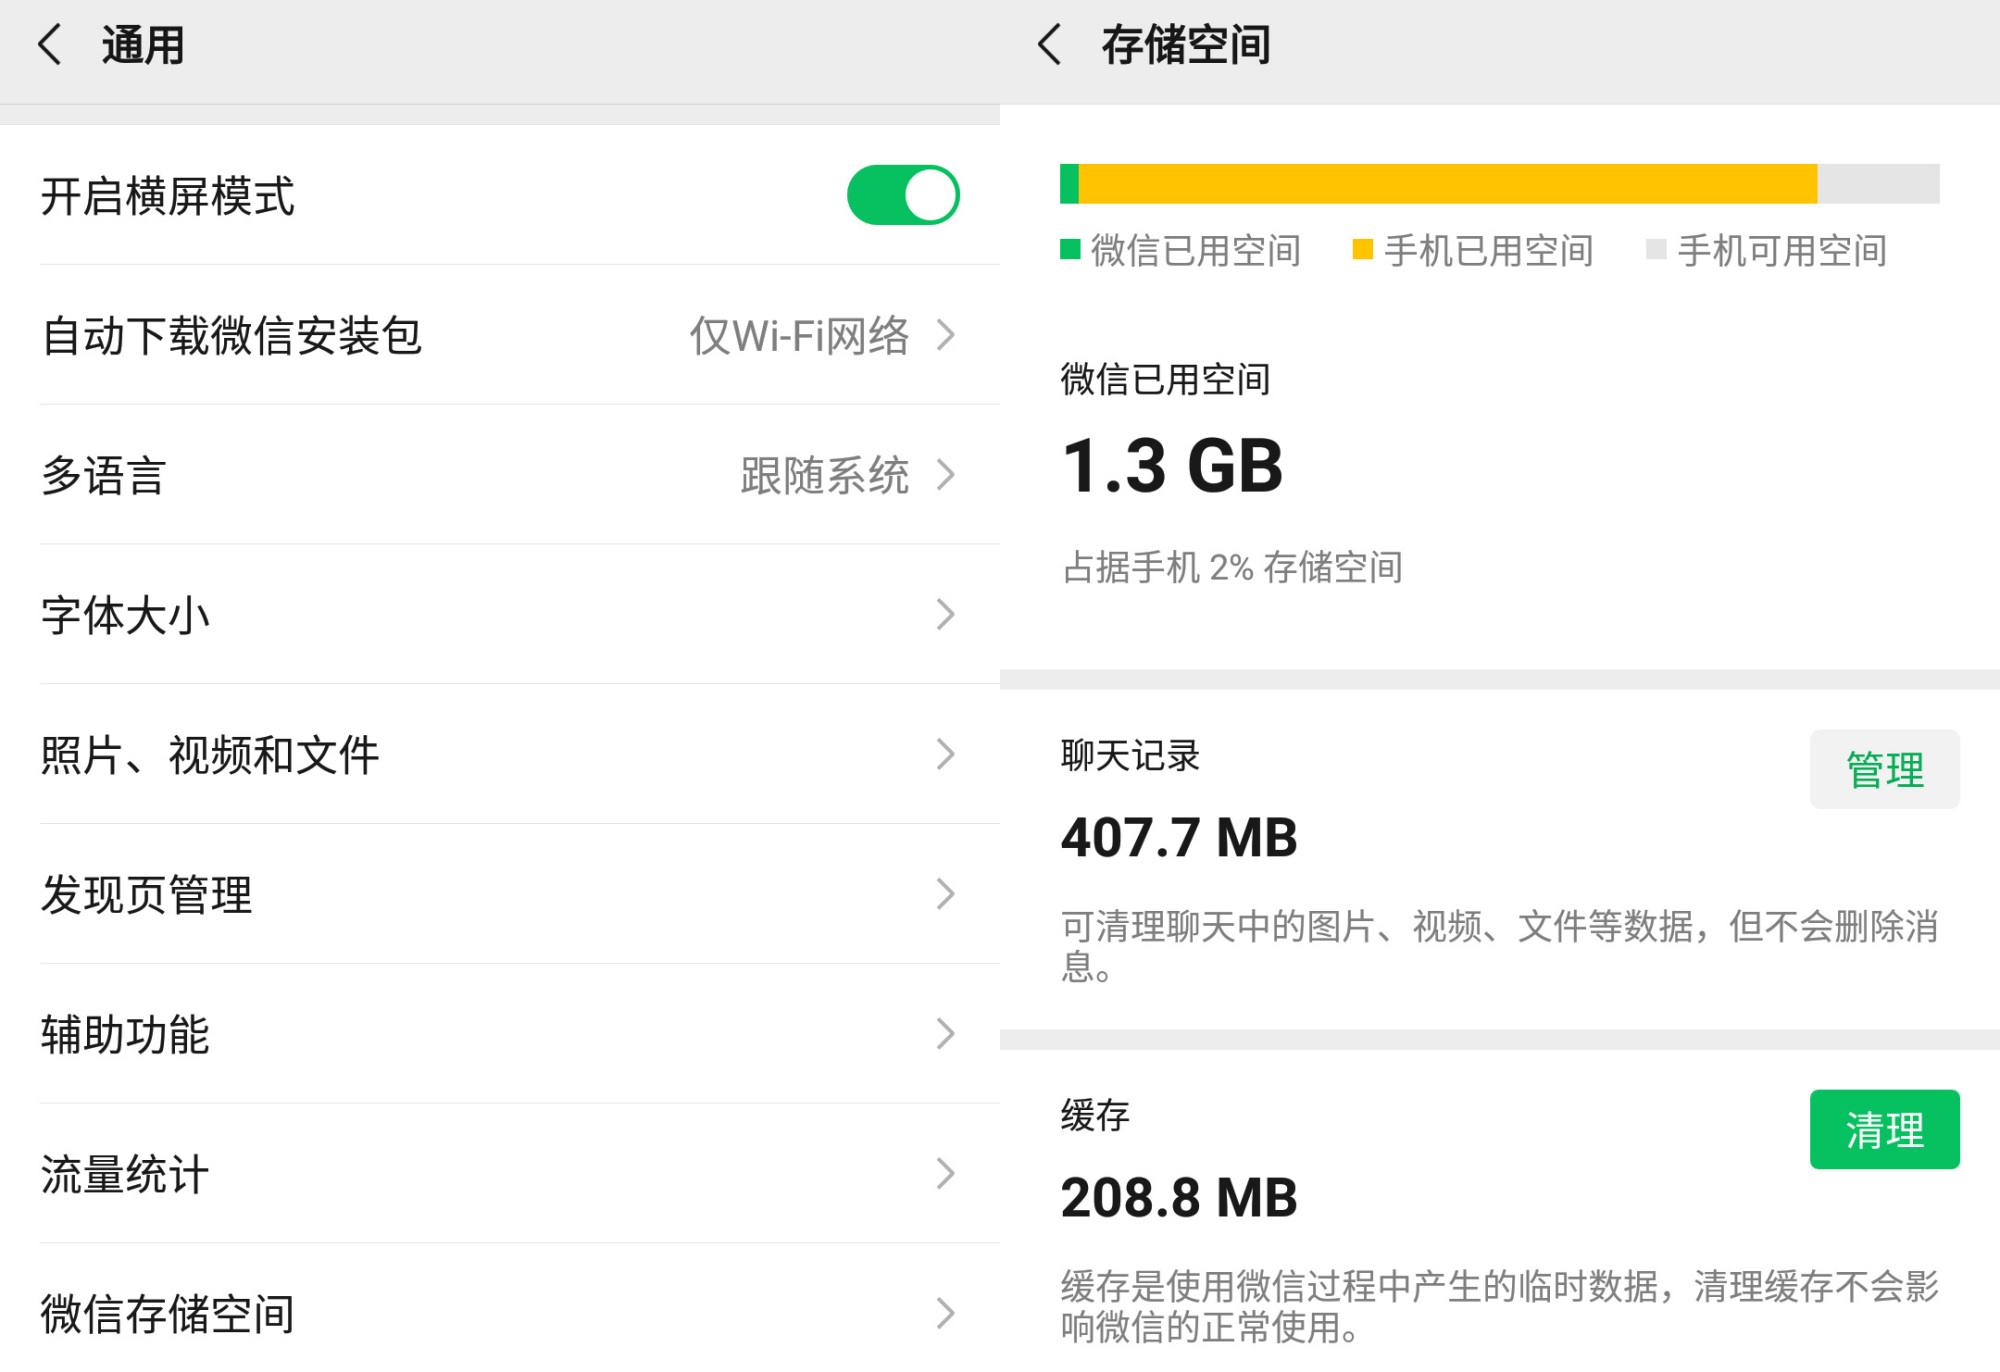
Task: Go back from the 通用 settings page
Action: pos(50,45)
